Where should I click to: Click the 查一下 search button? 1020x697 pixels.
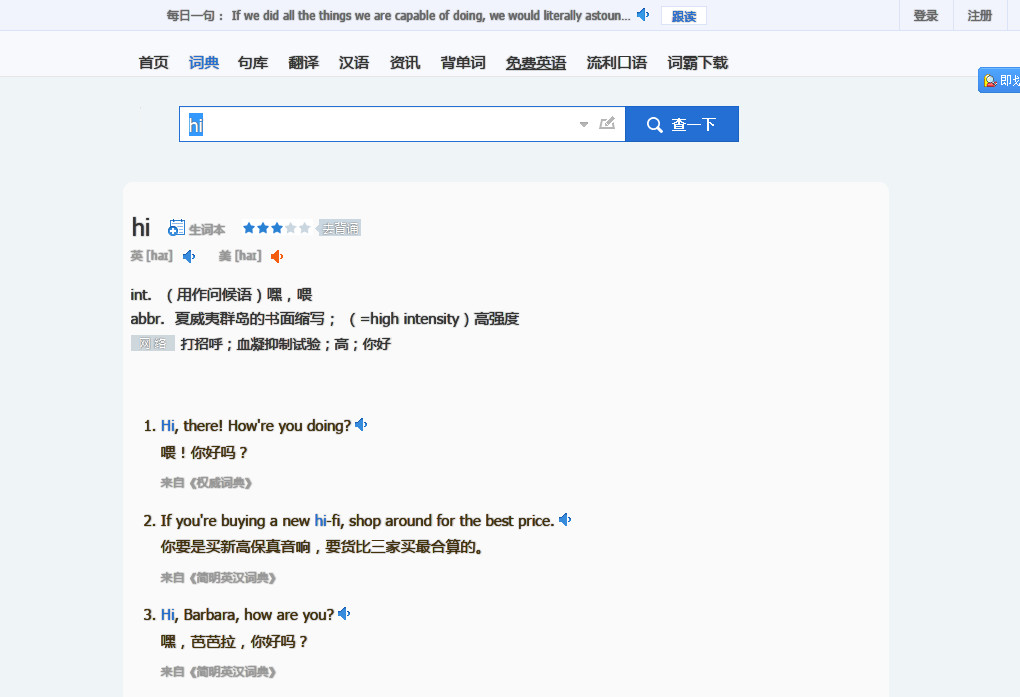[682, 124]
